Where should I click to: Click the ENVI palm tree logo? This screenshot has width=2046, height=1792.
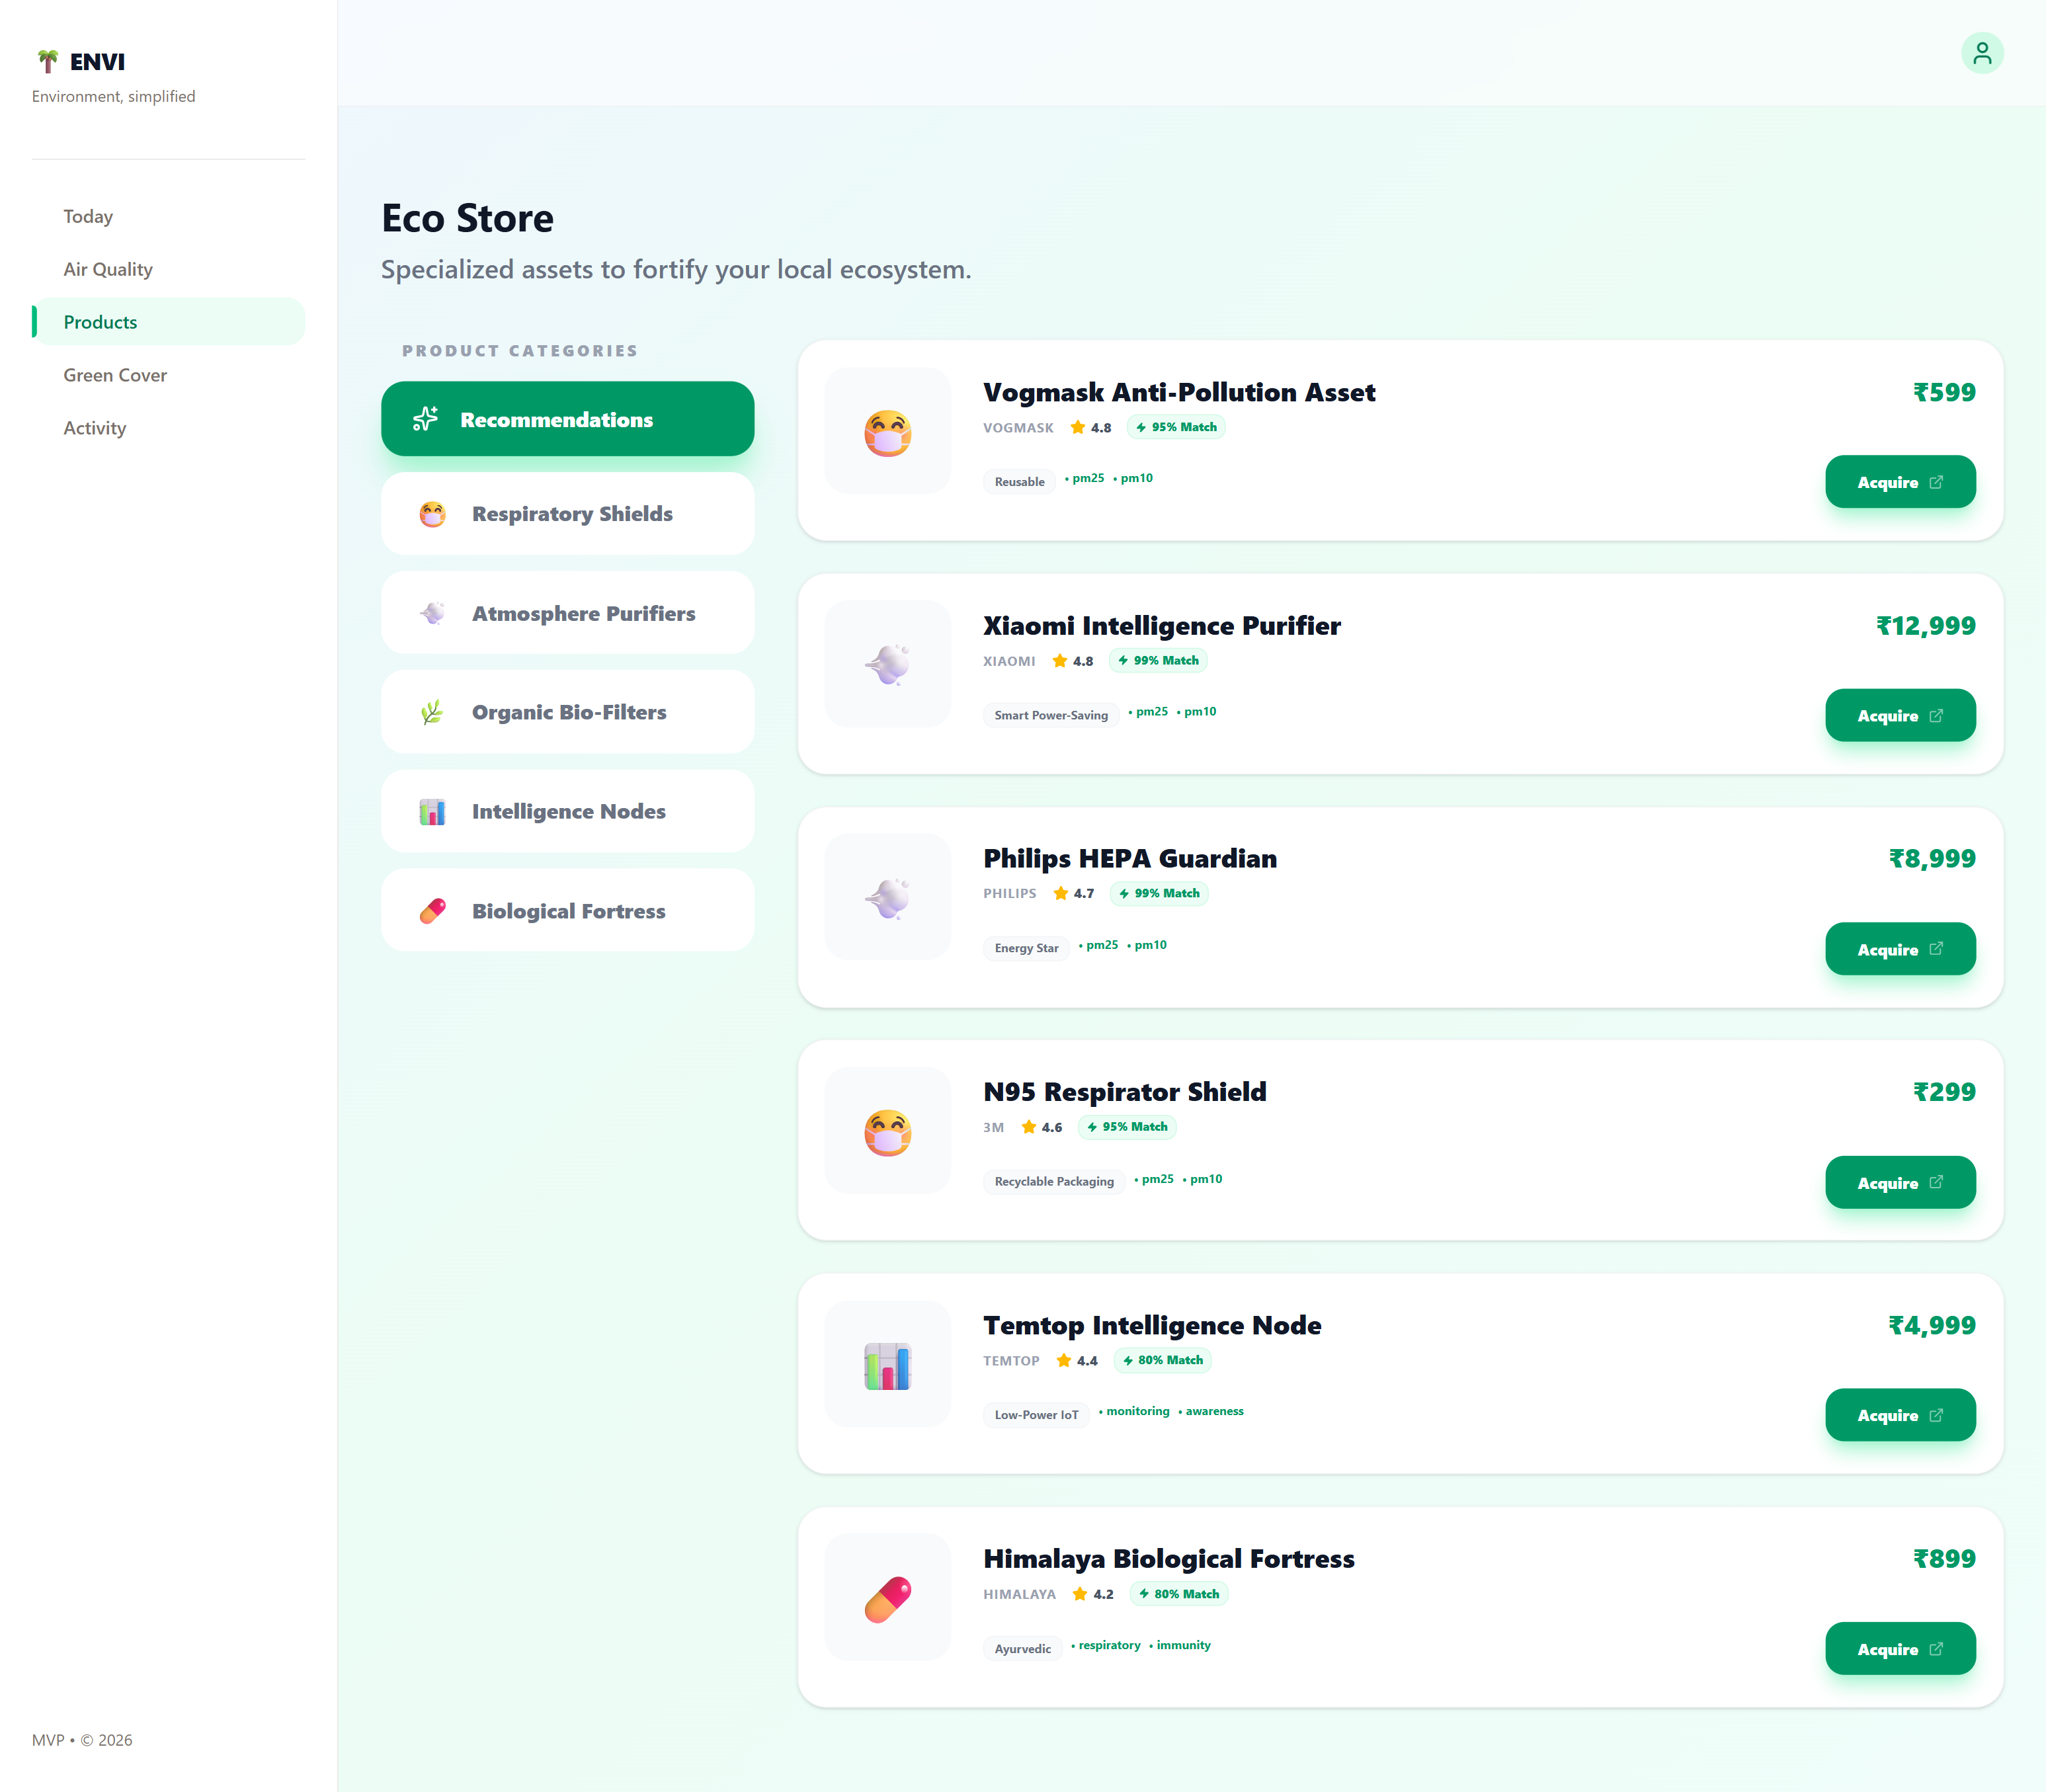tap(47, 62)
